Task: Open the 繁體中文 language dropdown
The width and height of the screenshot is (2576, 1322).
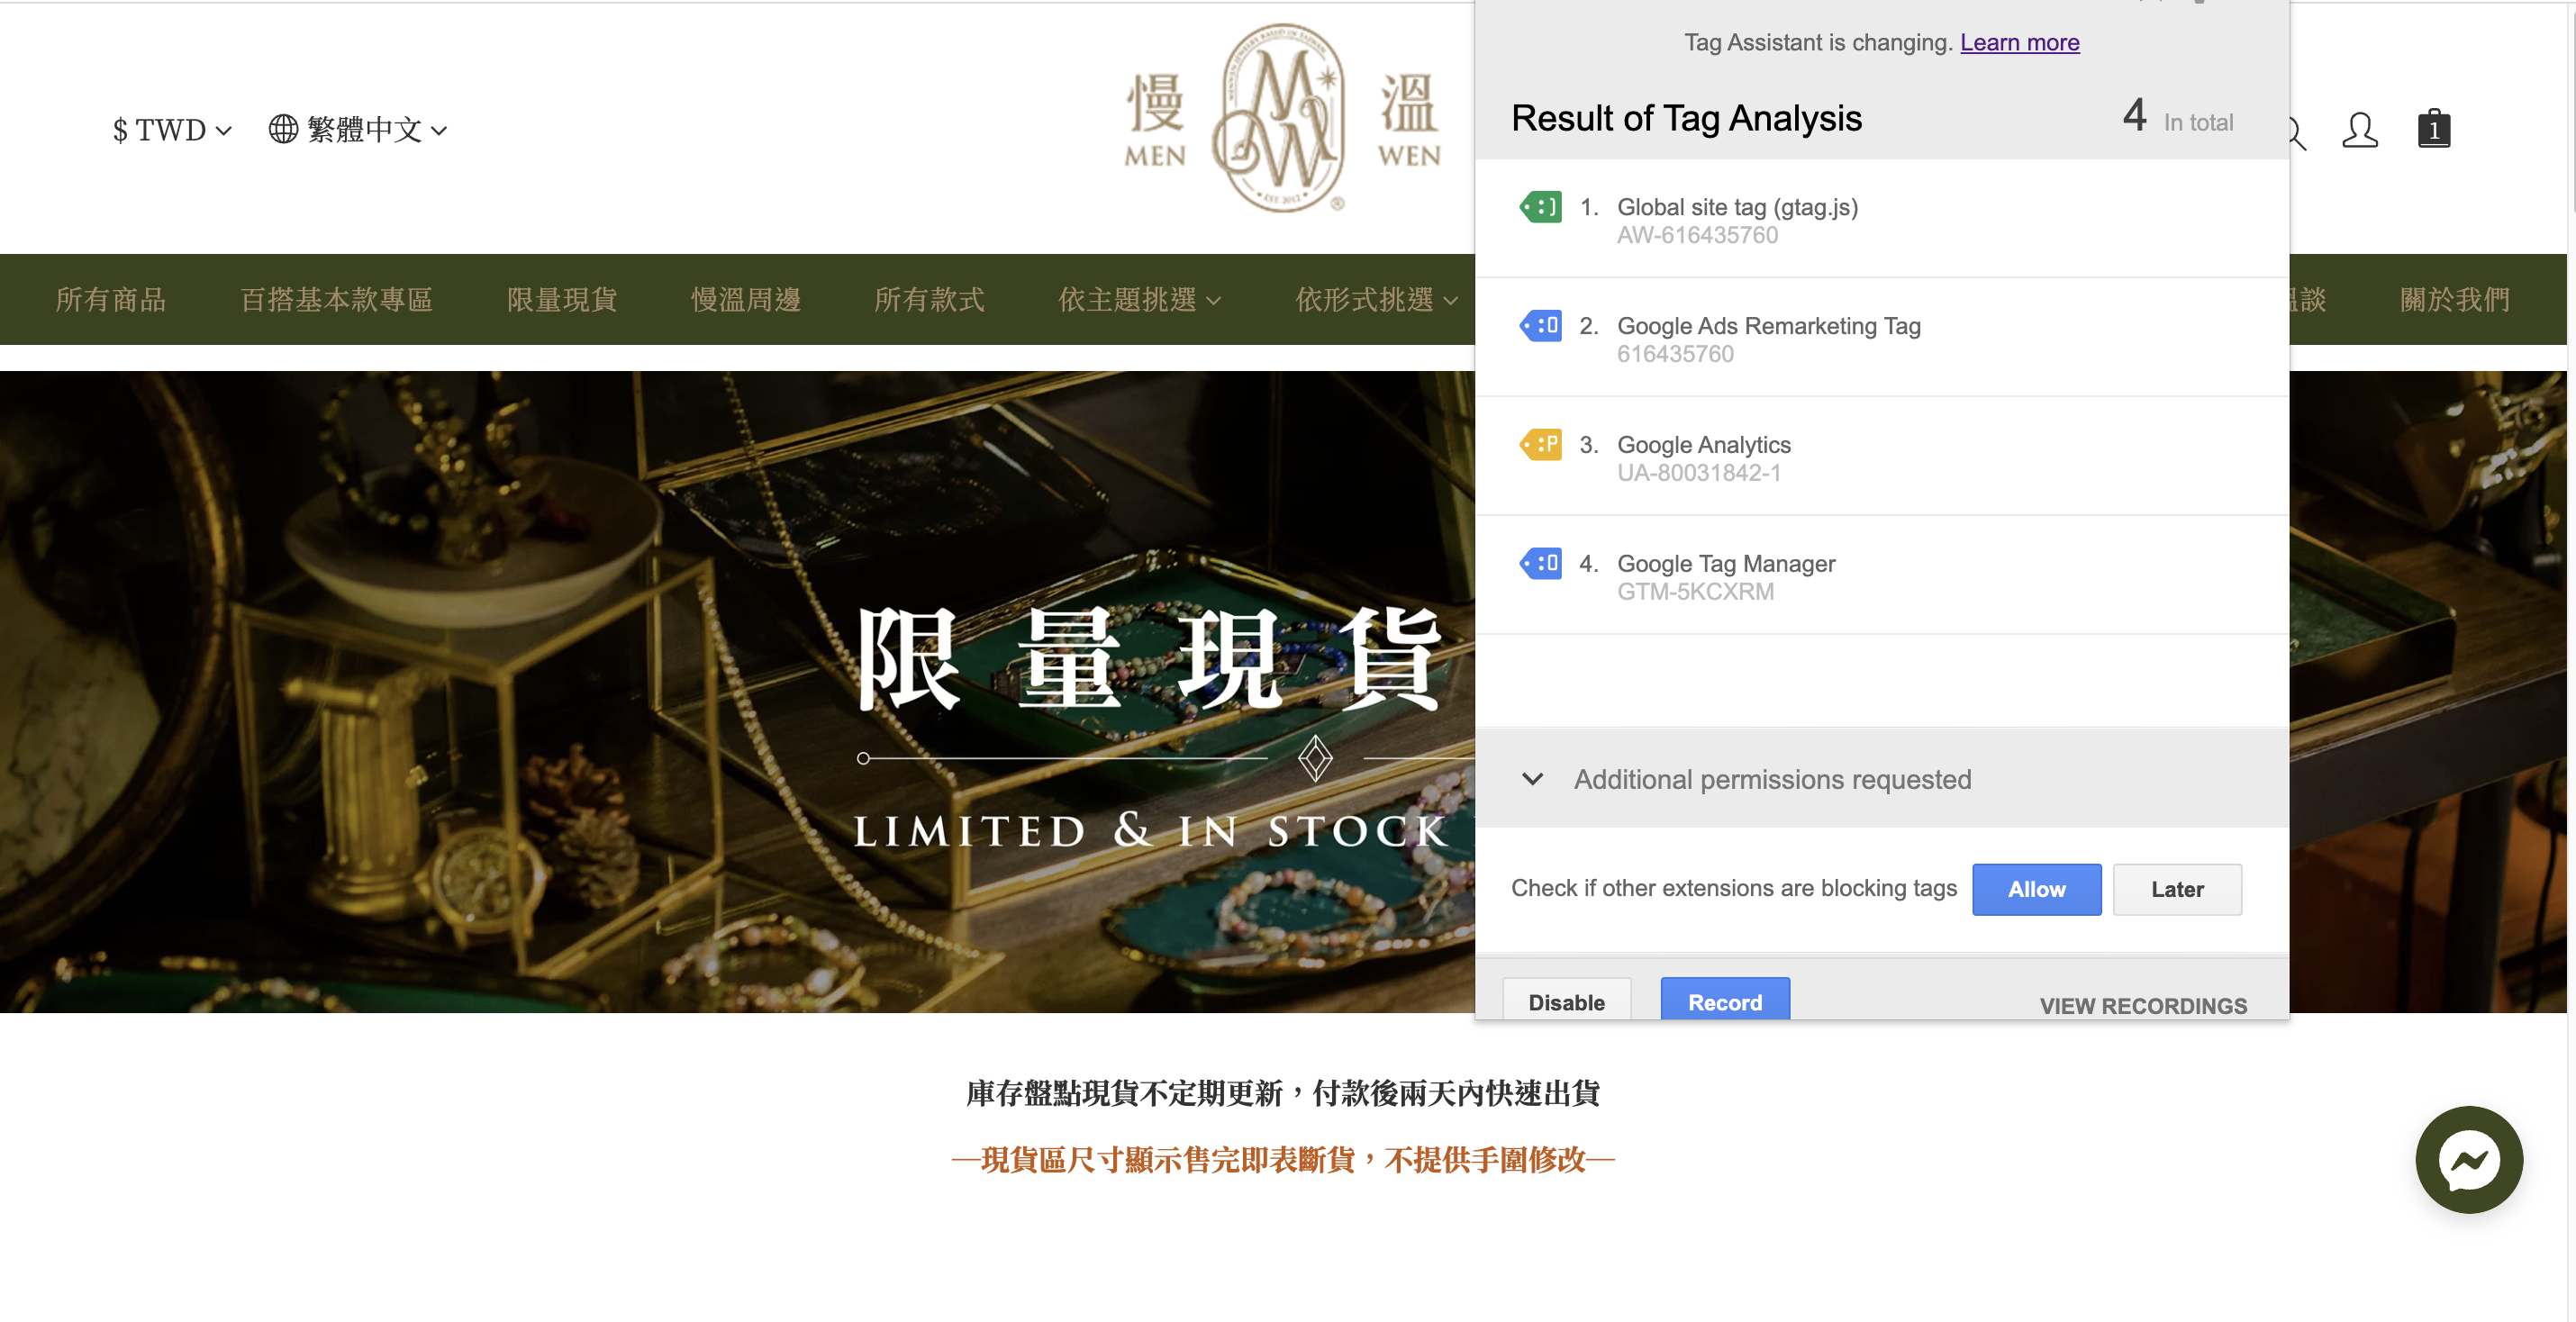Action: tap(358, 129)
